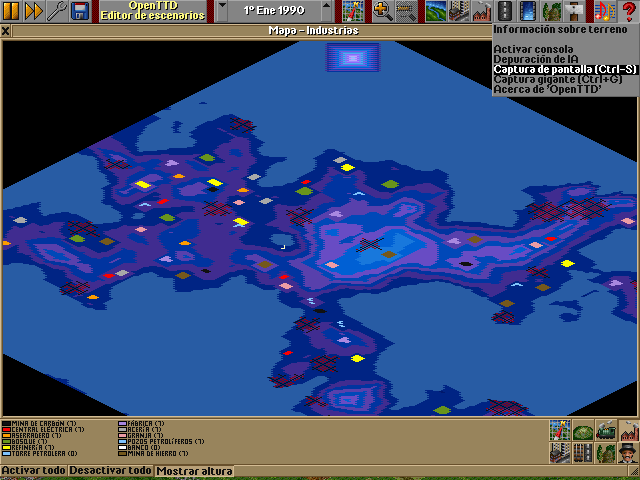Click the red question mark help icon

(628, 11)
